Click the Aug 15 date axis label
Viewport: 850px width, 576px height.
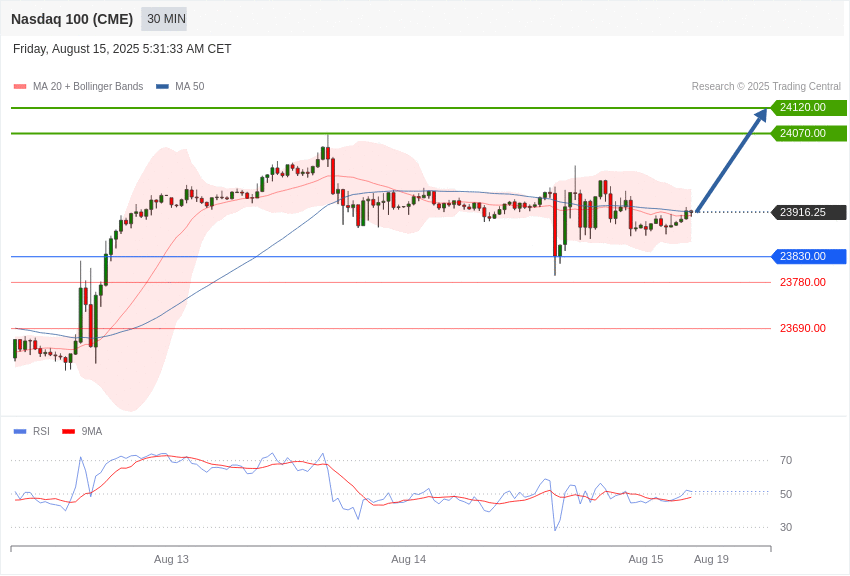(x=646, y=559)
